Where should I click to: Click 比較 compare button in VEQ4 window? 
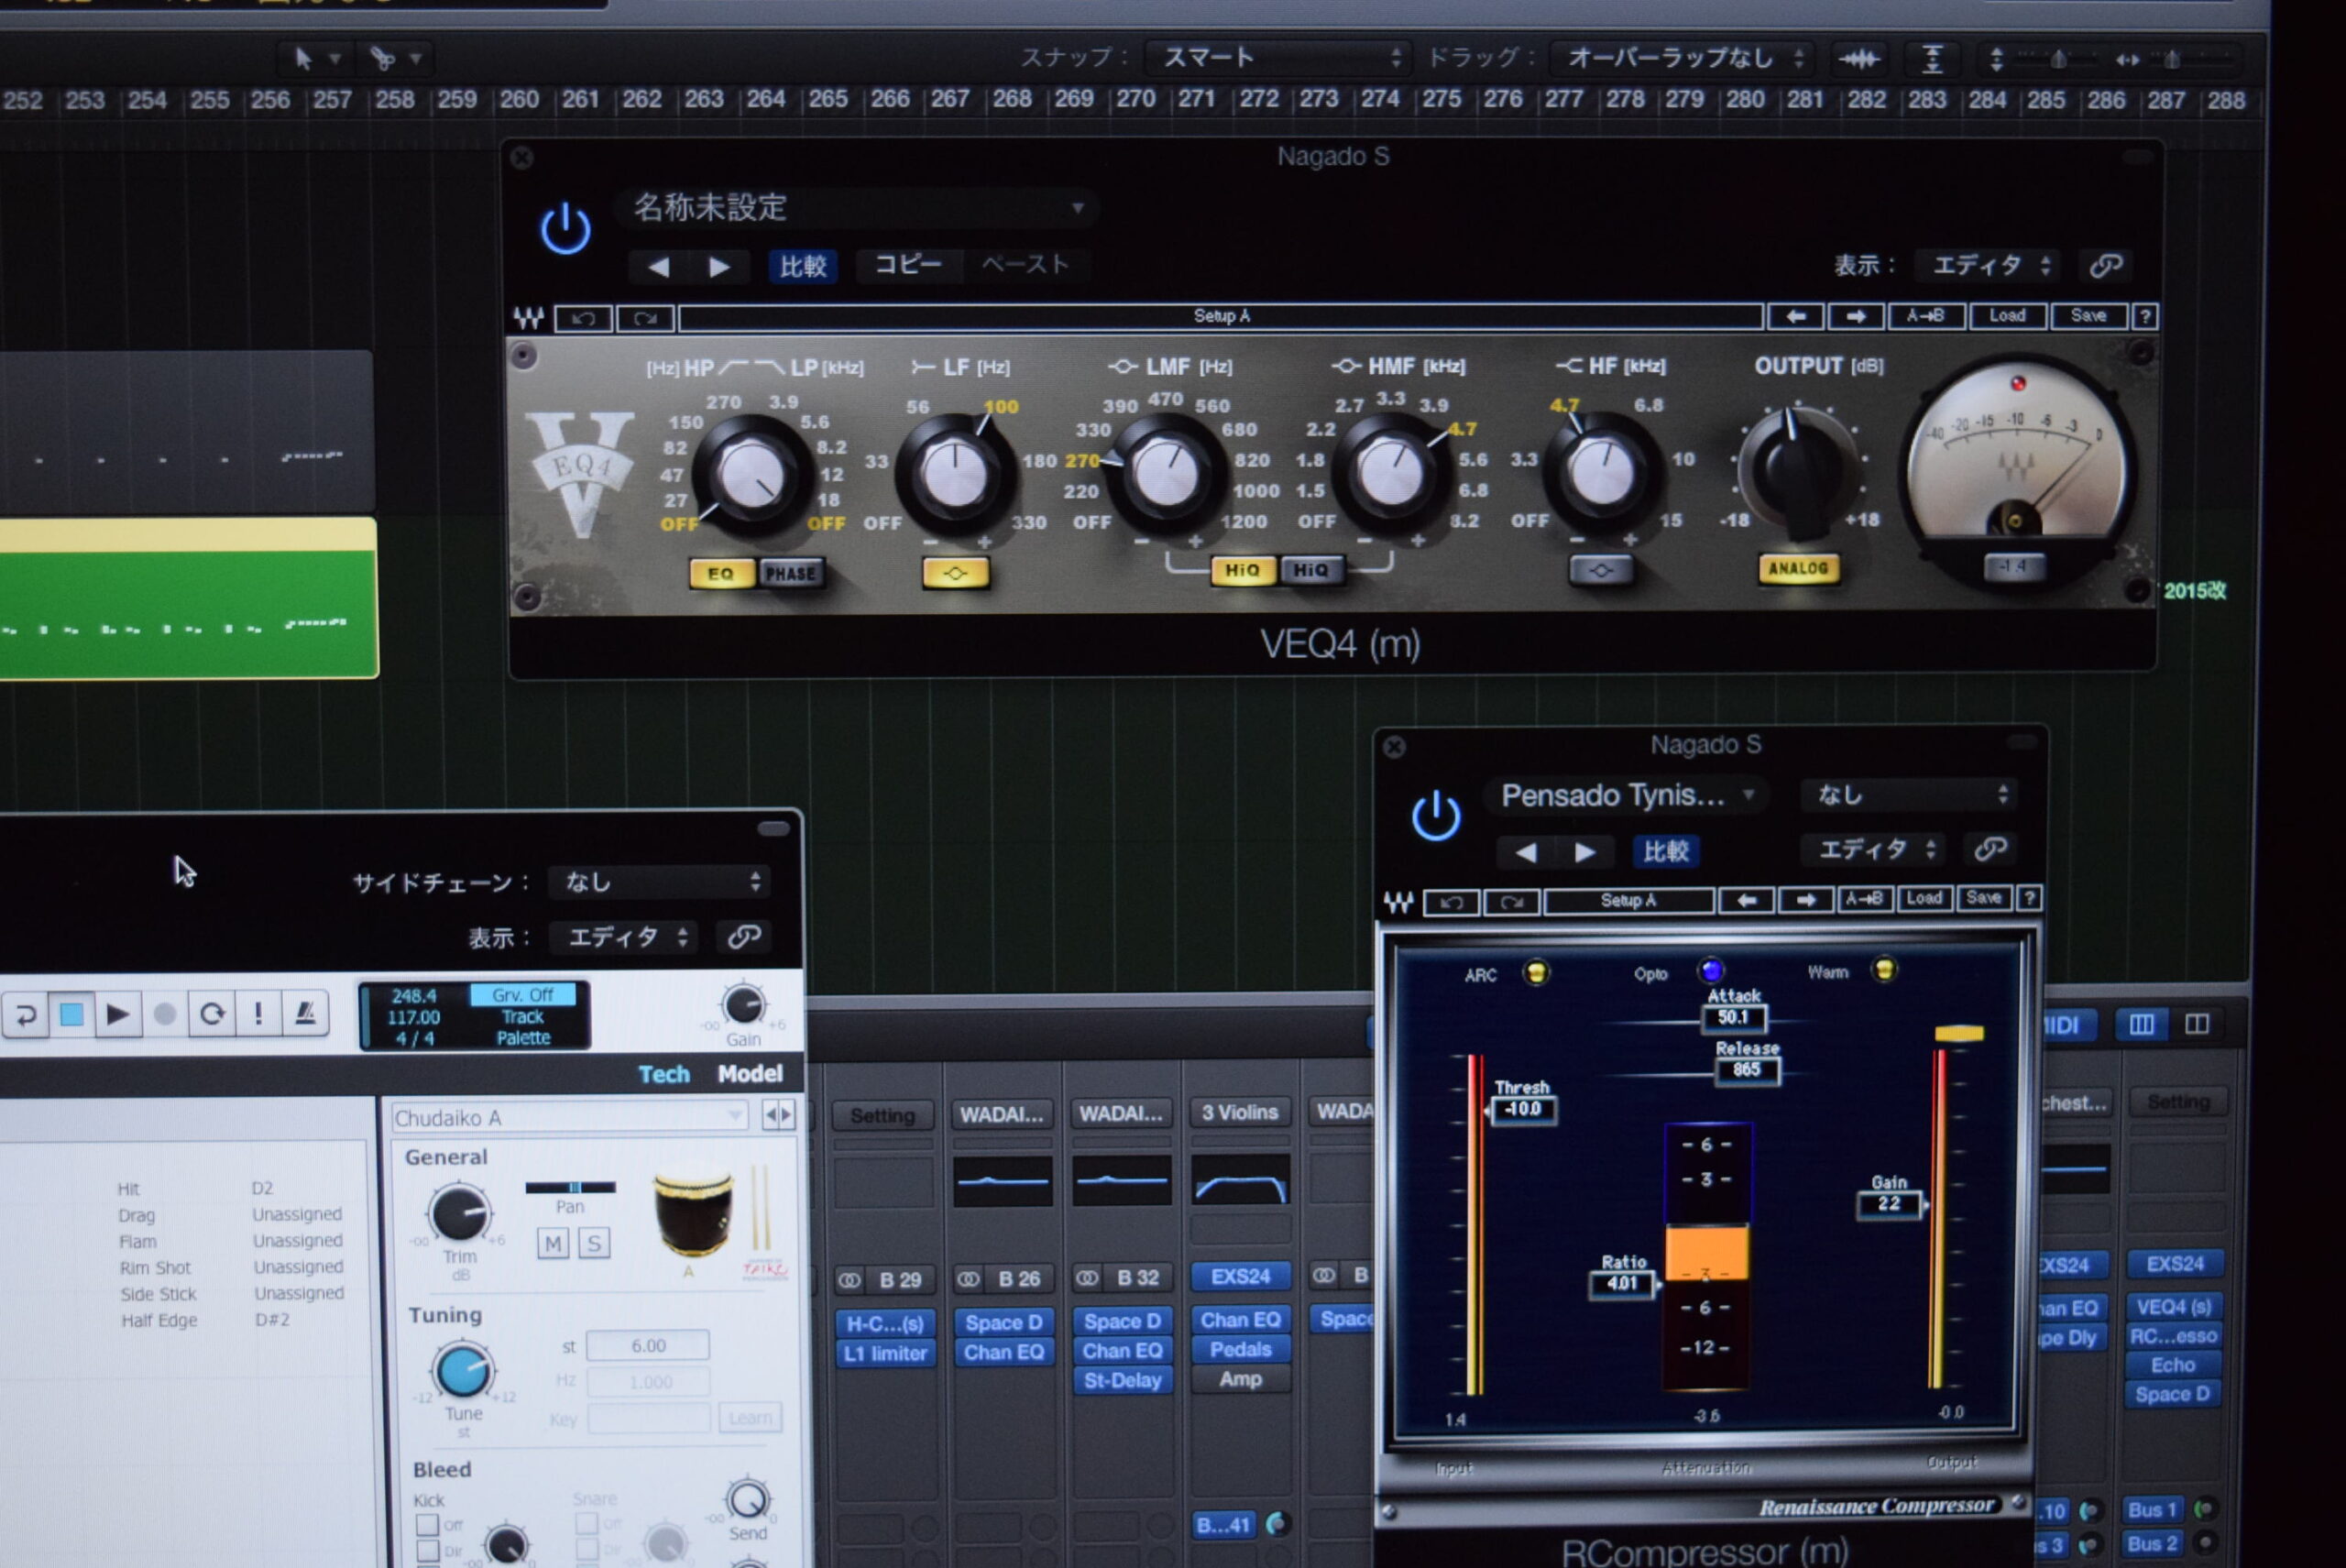(x=803, y=266)
